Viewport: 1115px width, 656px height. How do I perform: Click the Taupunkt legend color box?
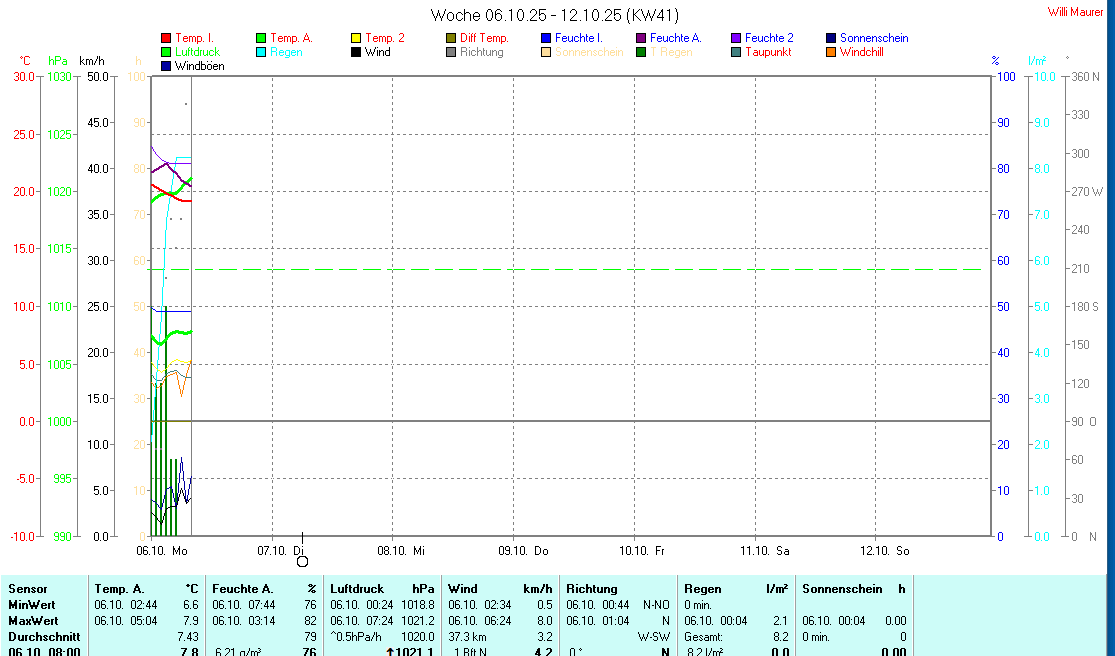coord(736,52)
